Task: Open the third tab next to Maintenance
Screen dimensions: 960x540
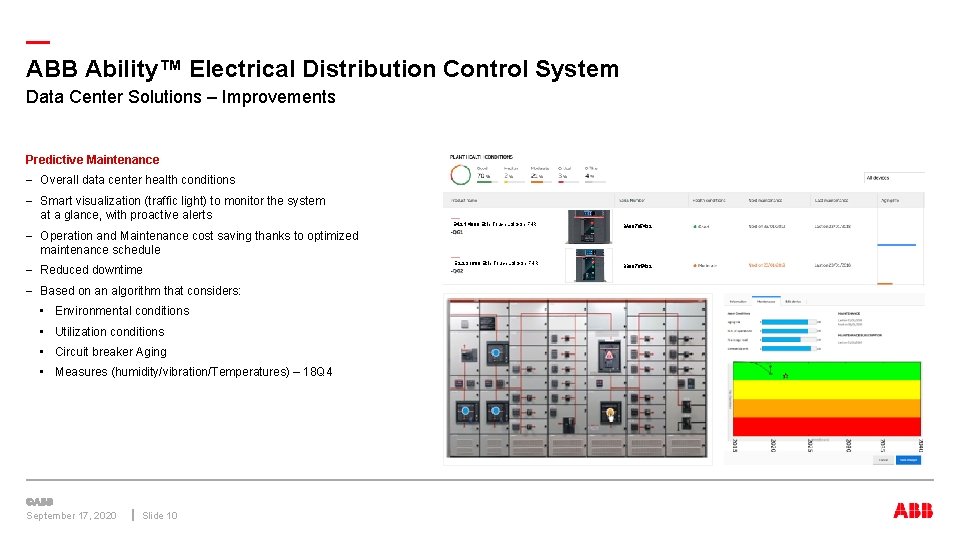Action: tap(793, 301)
